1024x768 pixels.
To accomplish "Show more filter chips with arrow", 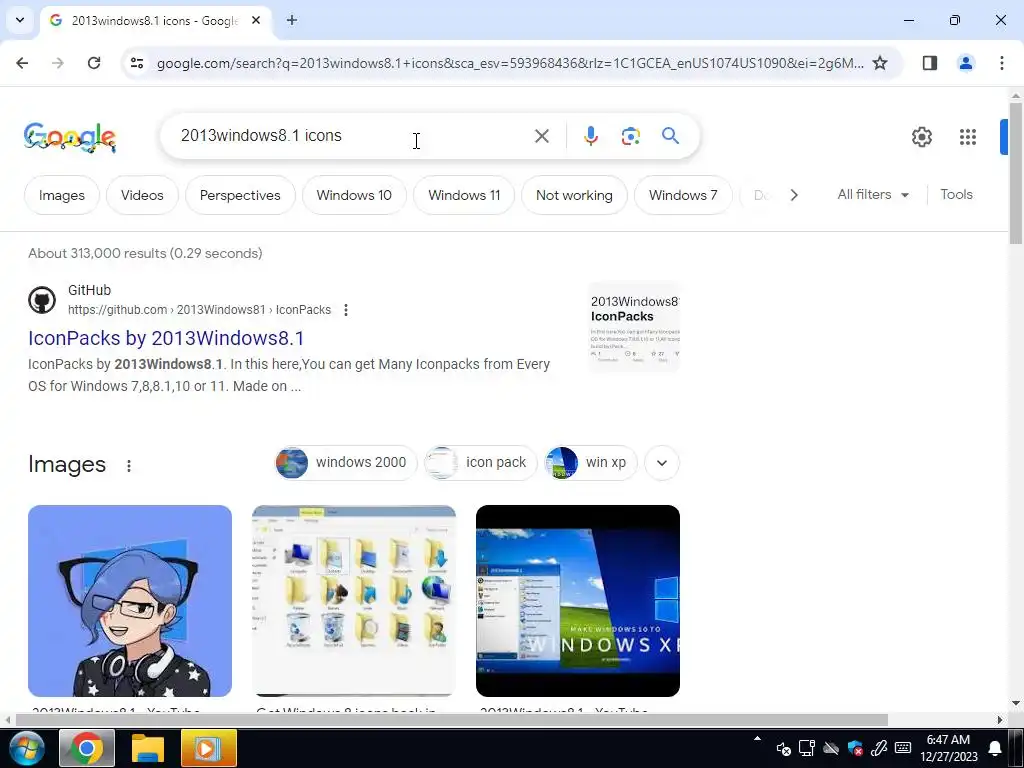I will 793,195.
